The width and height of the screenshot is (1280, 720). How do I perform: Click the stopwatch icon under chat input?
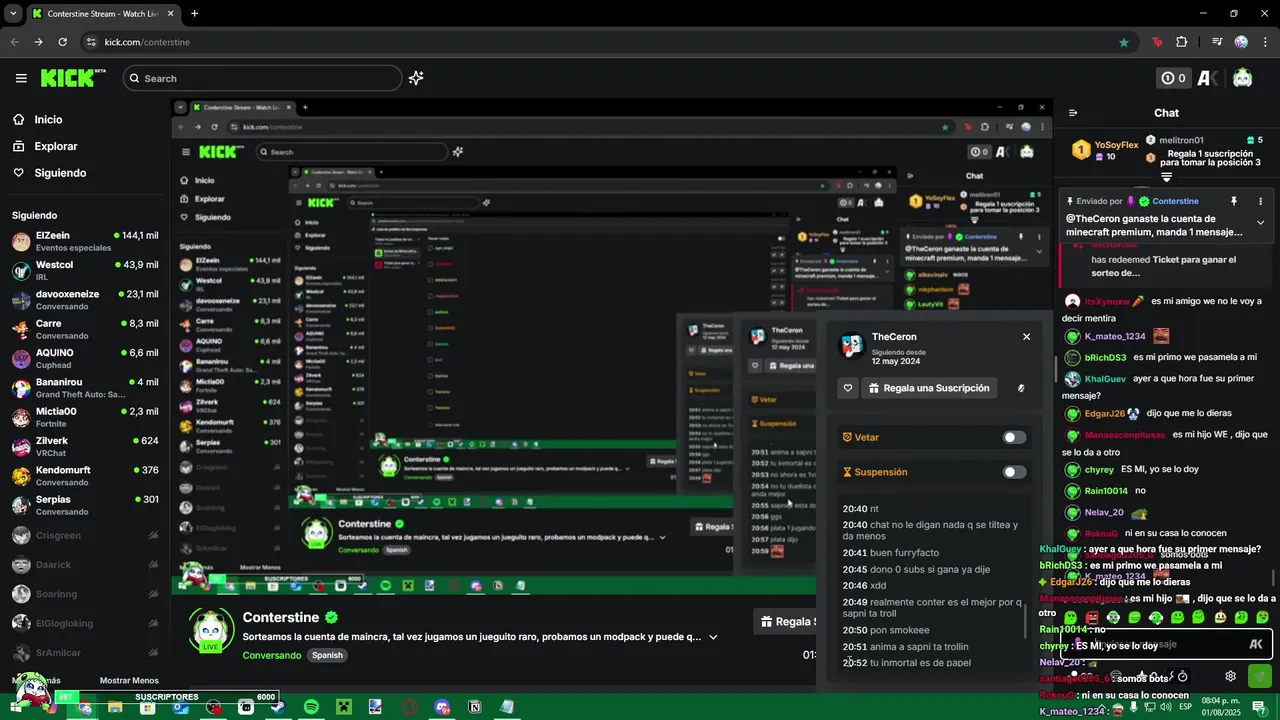coord(1183,676)
